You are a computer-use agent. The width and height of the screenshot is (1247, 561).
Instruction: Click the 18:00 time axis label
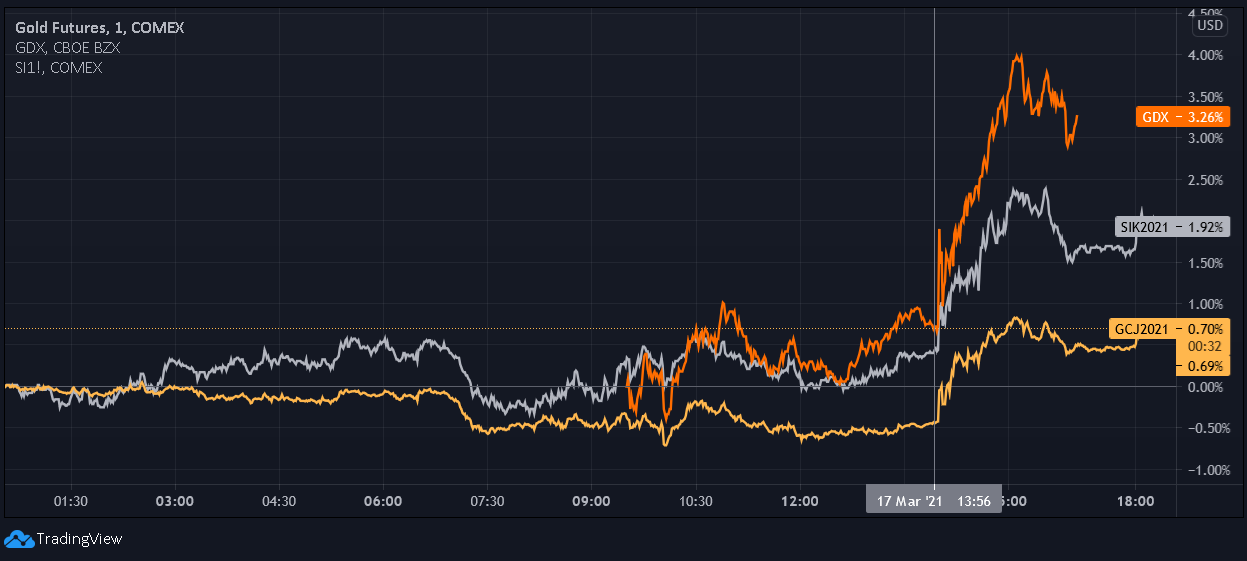[x=1137, y=500]
